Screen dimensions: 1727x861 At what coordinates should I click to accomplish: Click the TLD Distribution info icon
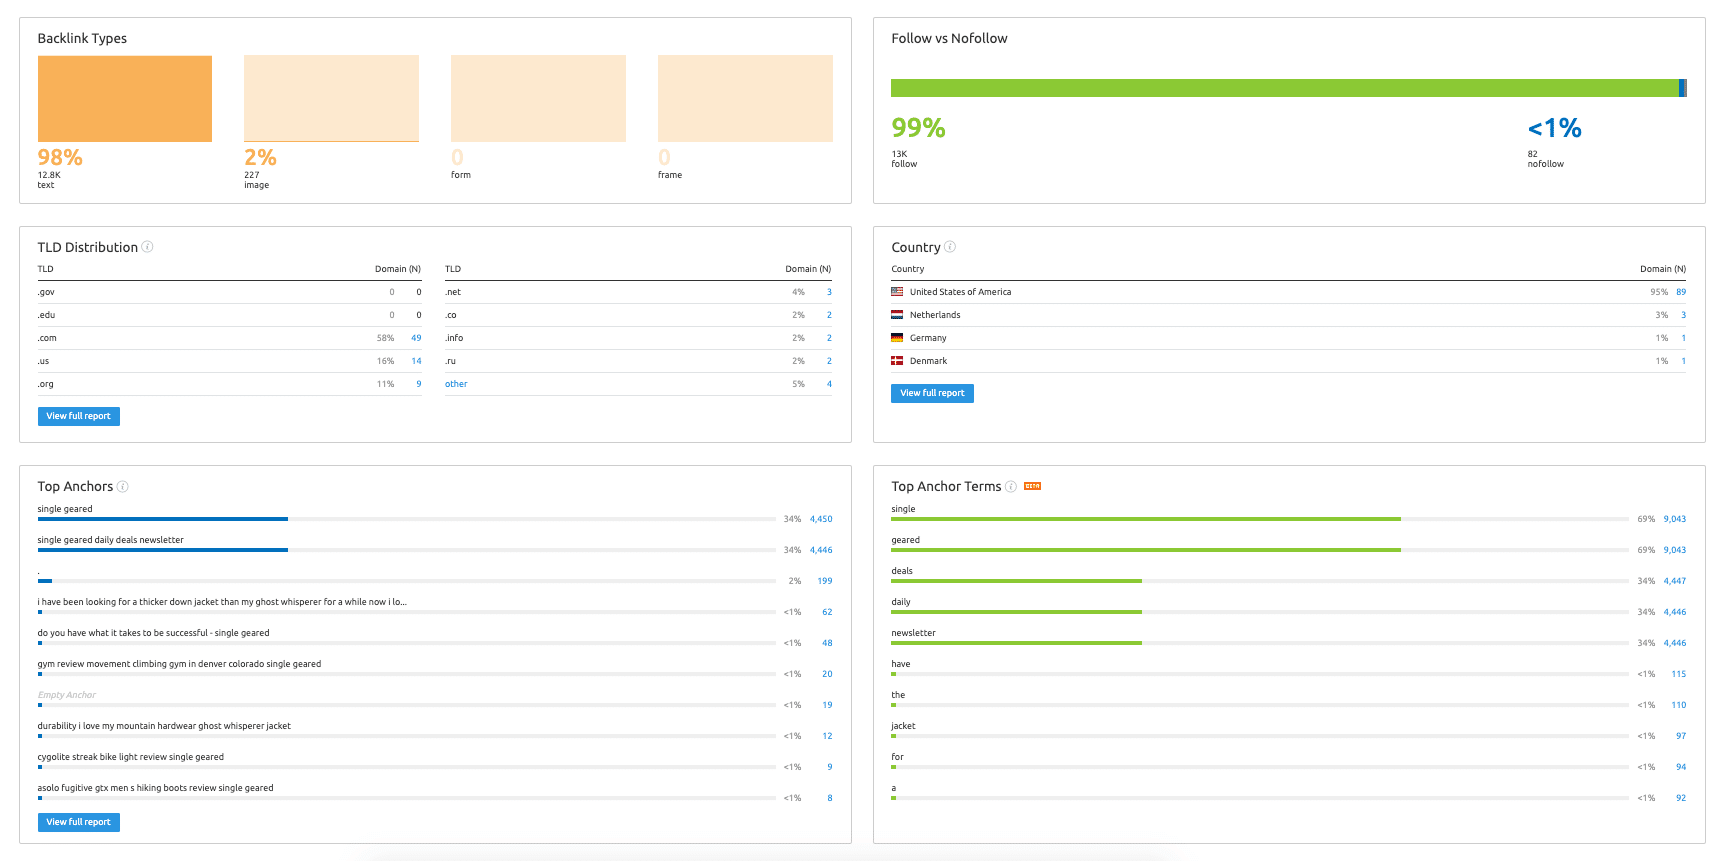[x=148, y=247]
